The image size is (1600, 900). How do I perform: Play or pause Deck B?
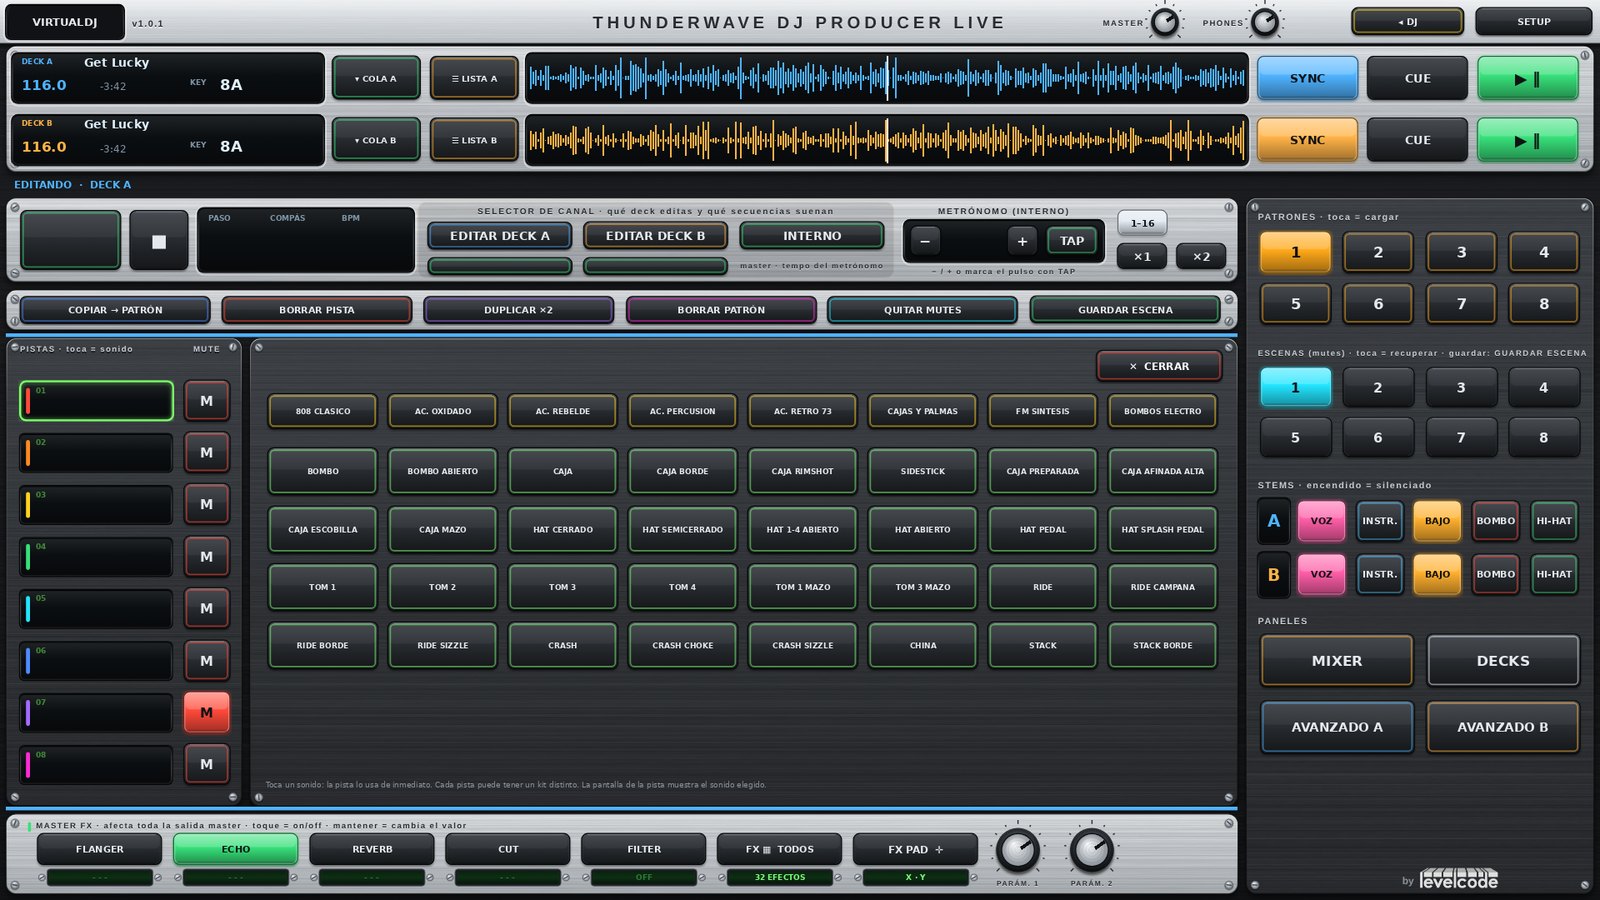(1527, 140)
